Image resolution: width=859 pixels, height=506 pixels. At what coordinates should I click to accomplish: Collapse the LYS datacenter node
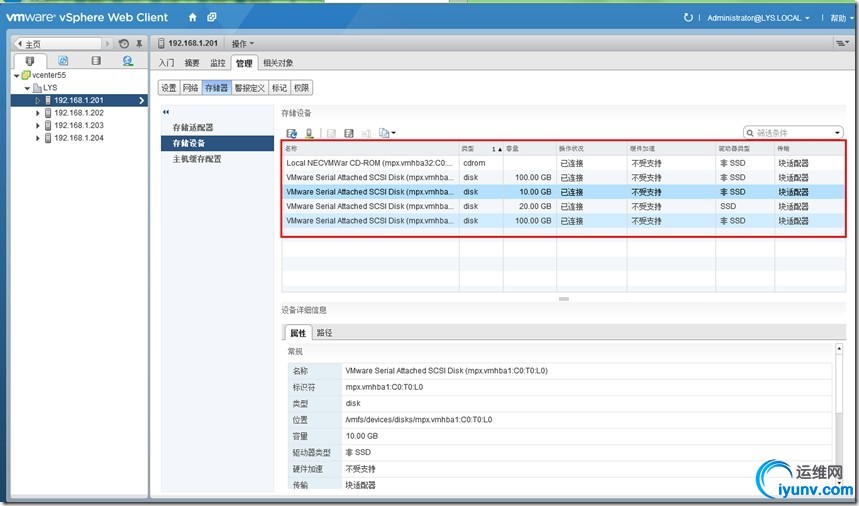(27, 88)
